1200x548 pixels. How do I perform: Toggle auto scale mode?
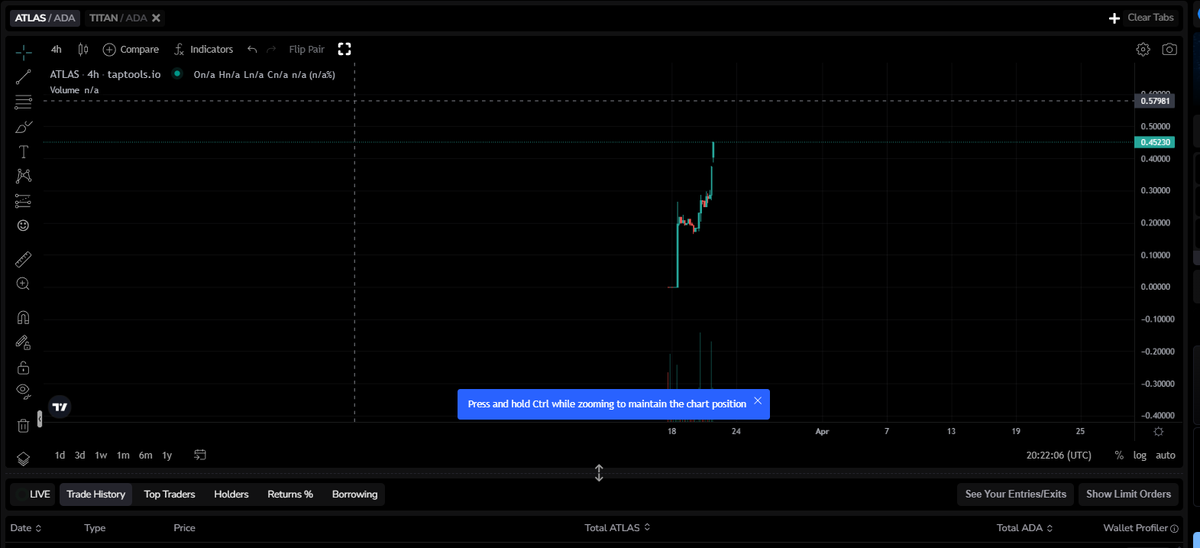point(1165,455)
